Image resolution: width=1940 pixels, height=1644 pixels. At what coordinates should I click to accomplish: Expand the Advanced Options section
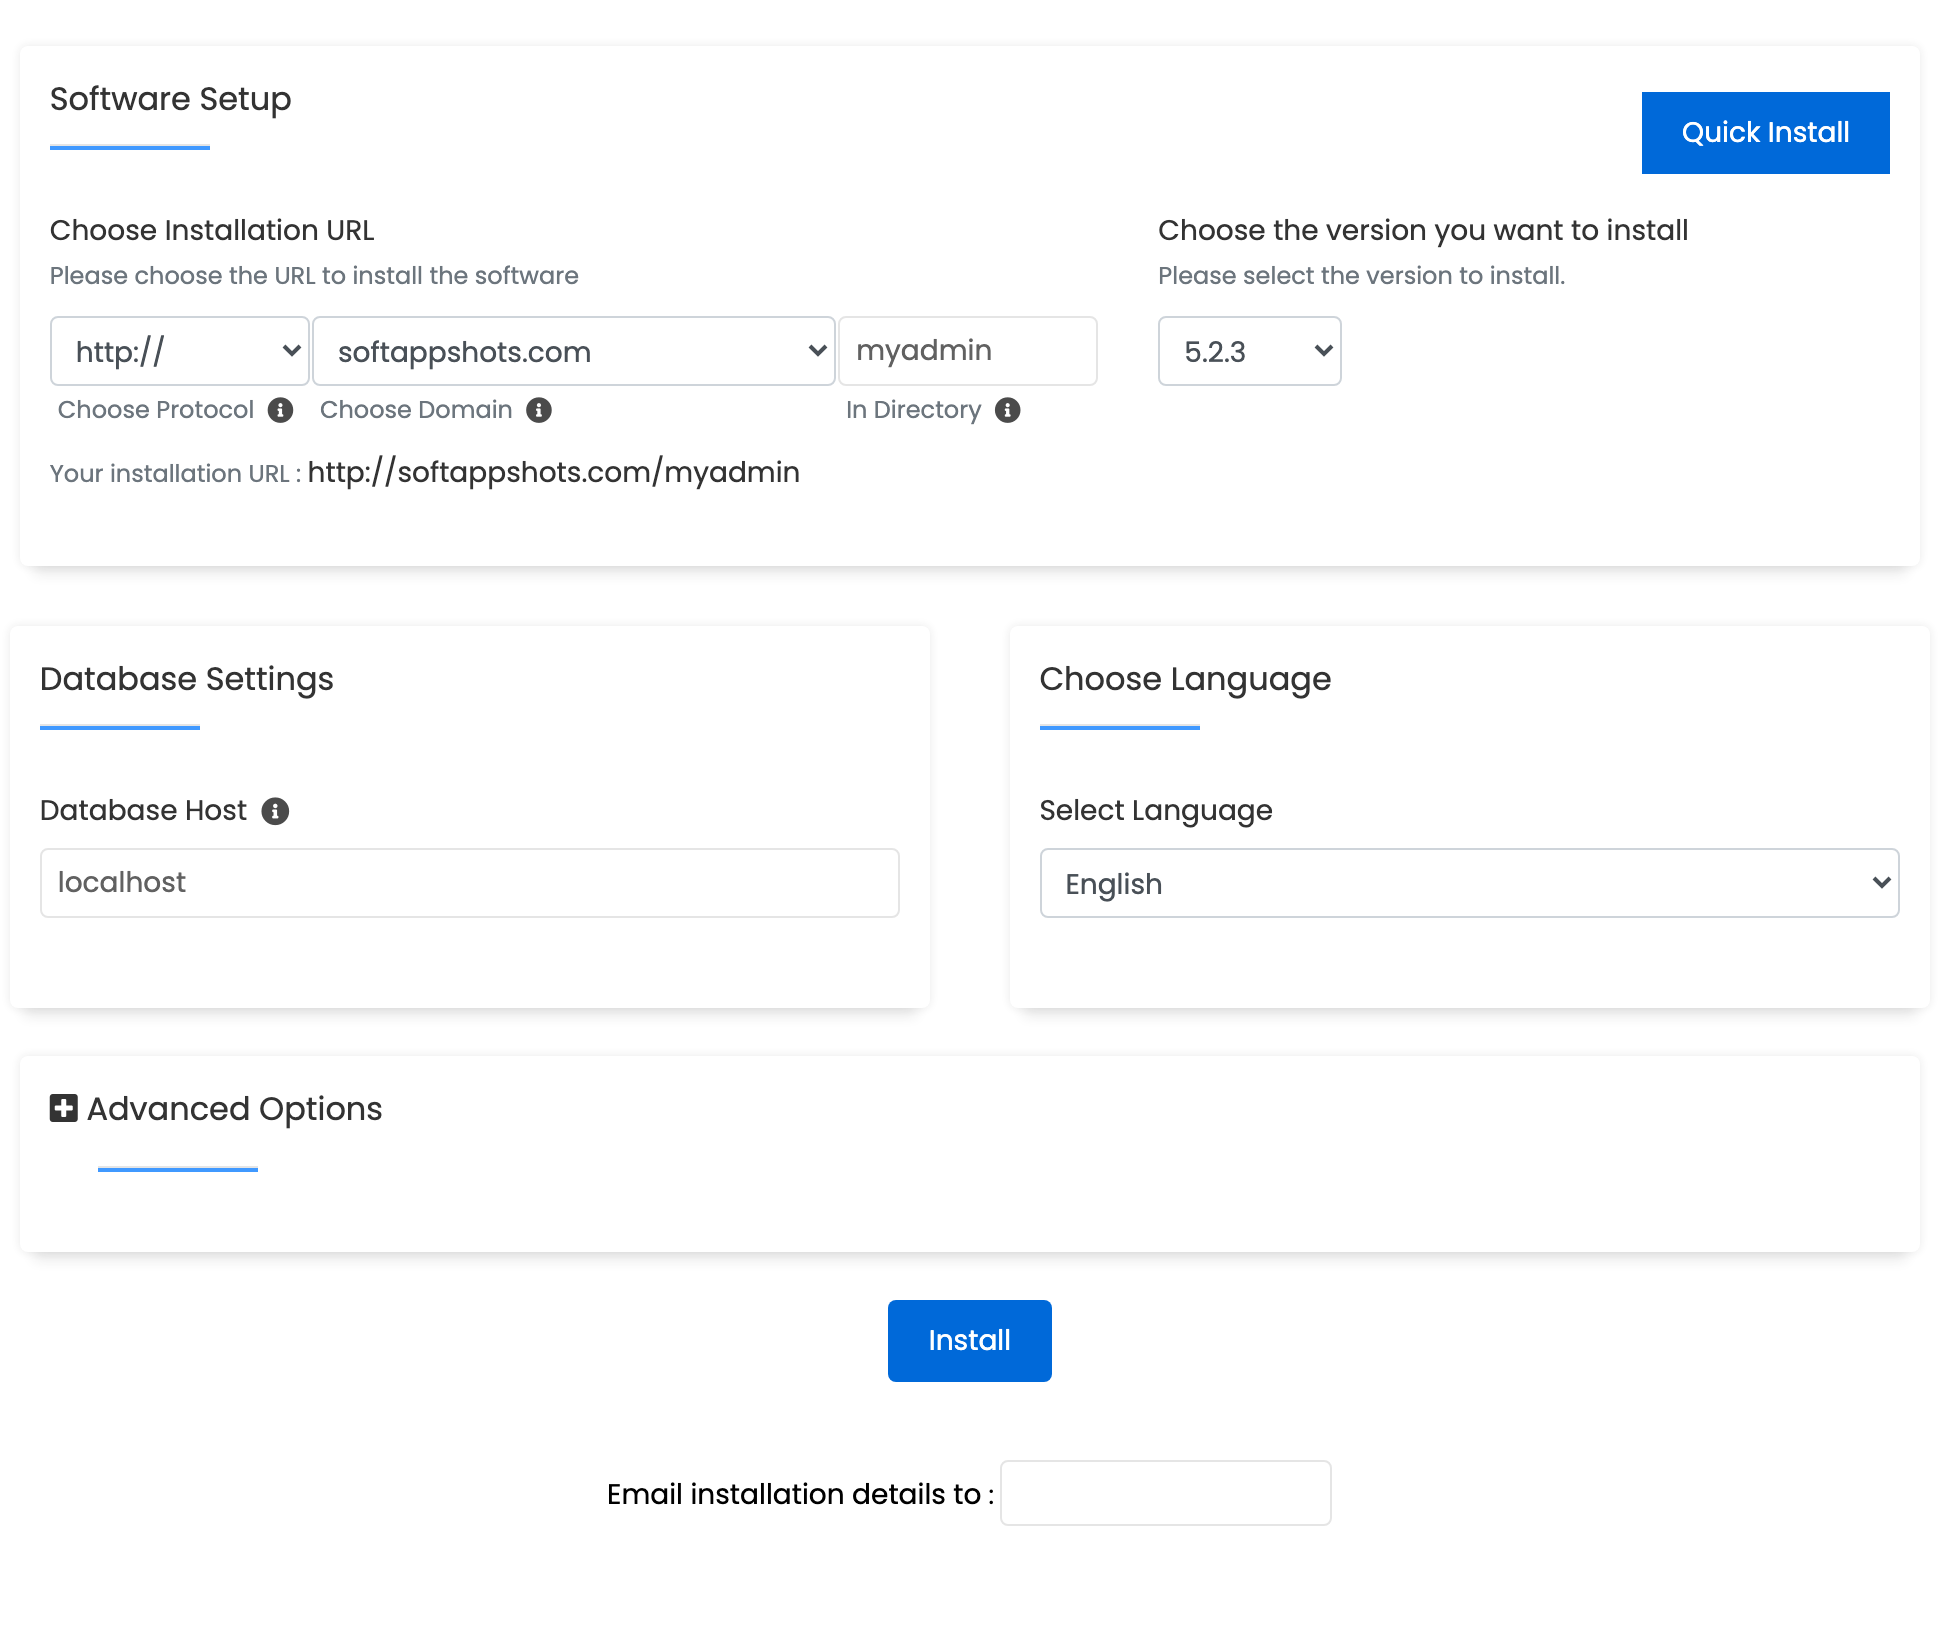coord(232,1108)
